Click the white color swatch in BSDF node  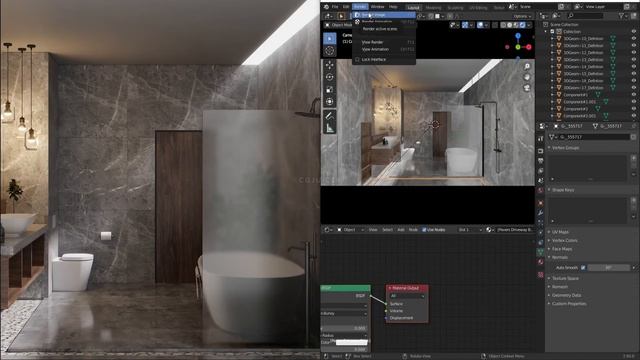tap(352, 342)
